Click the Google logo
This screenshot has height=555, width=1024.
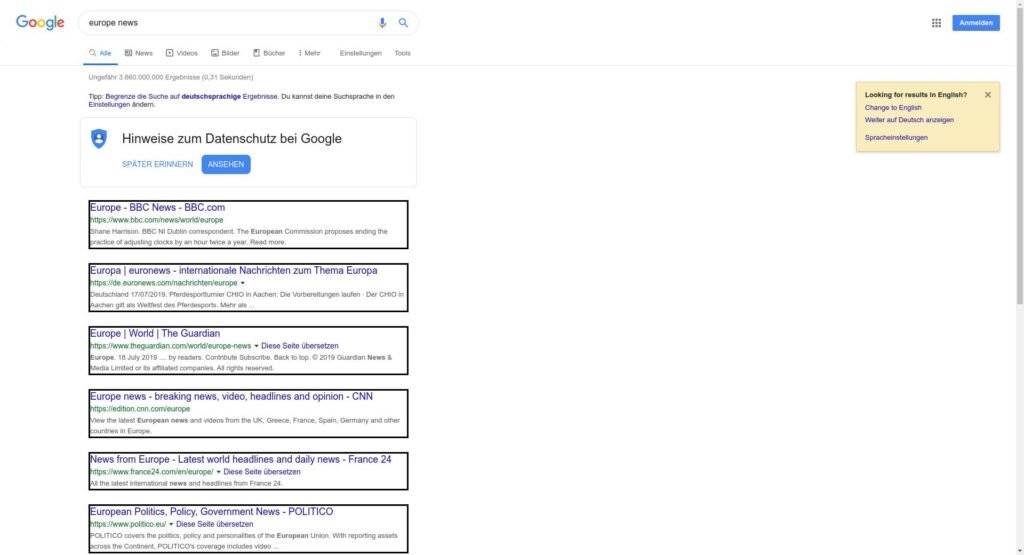click(40, 23)
